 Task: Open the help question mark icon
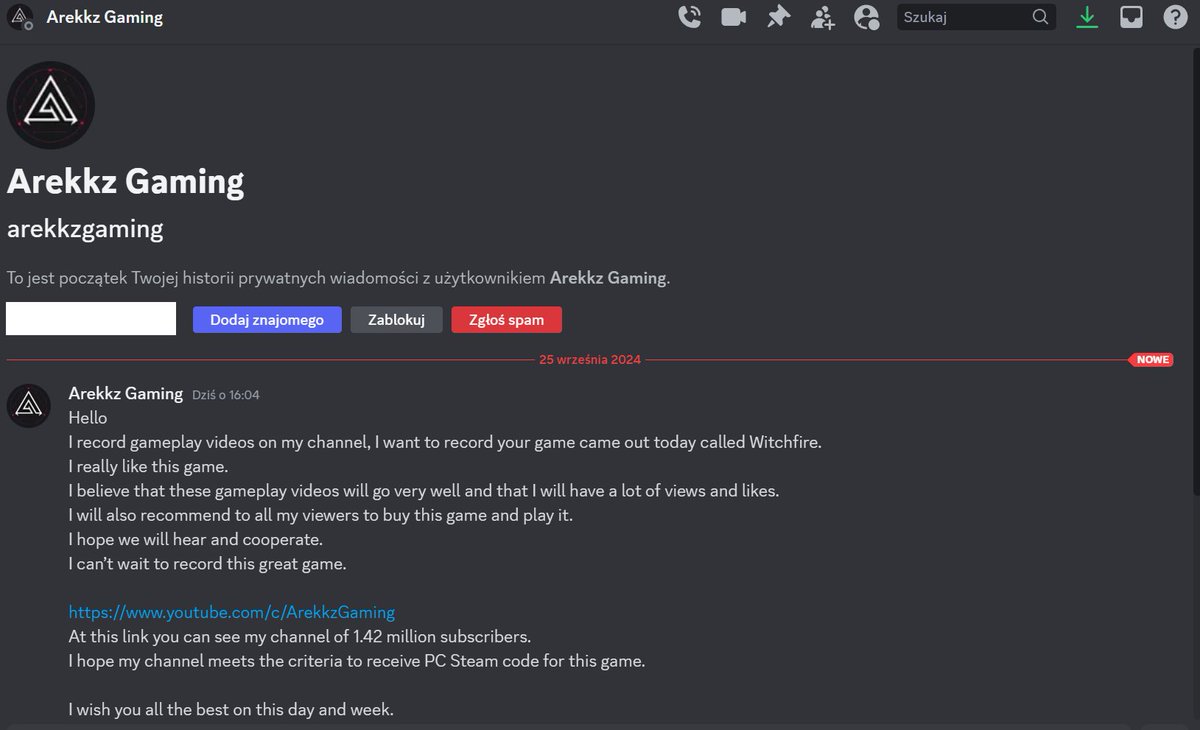click(1175, 17)
